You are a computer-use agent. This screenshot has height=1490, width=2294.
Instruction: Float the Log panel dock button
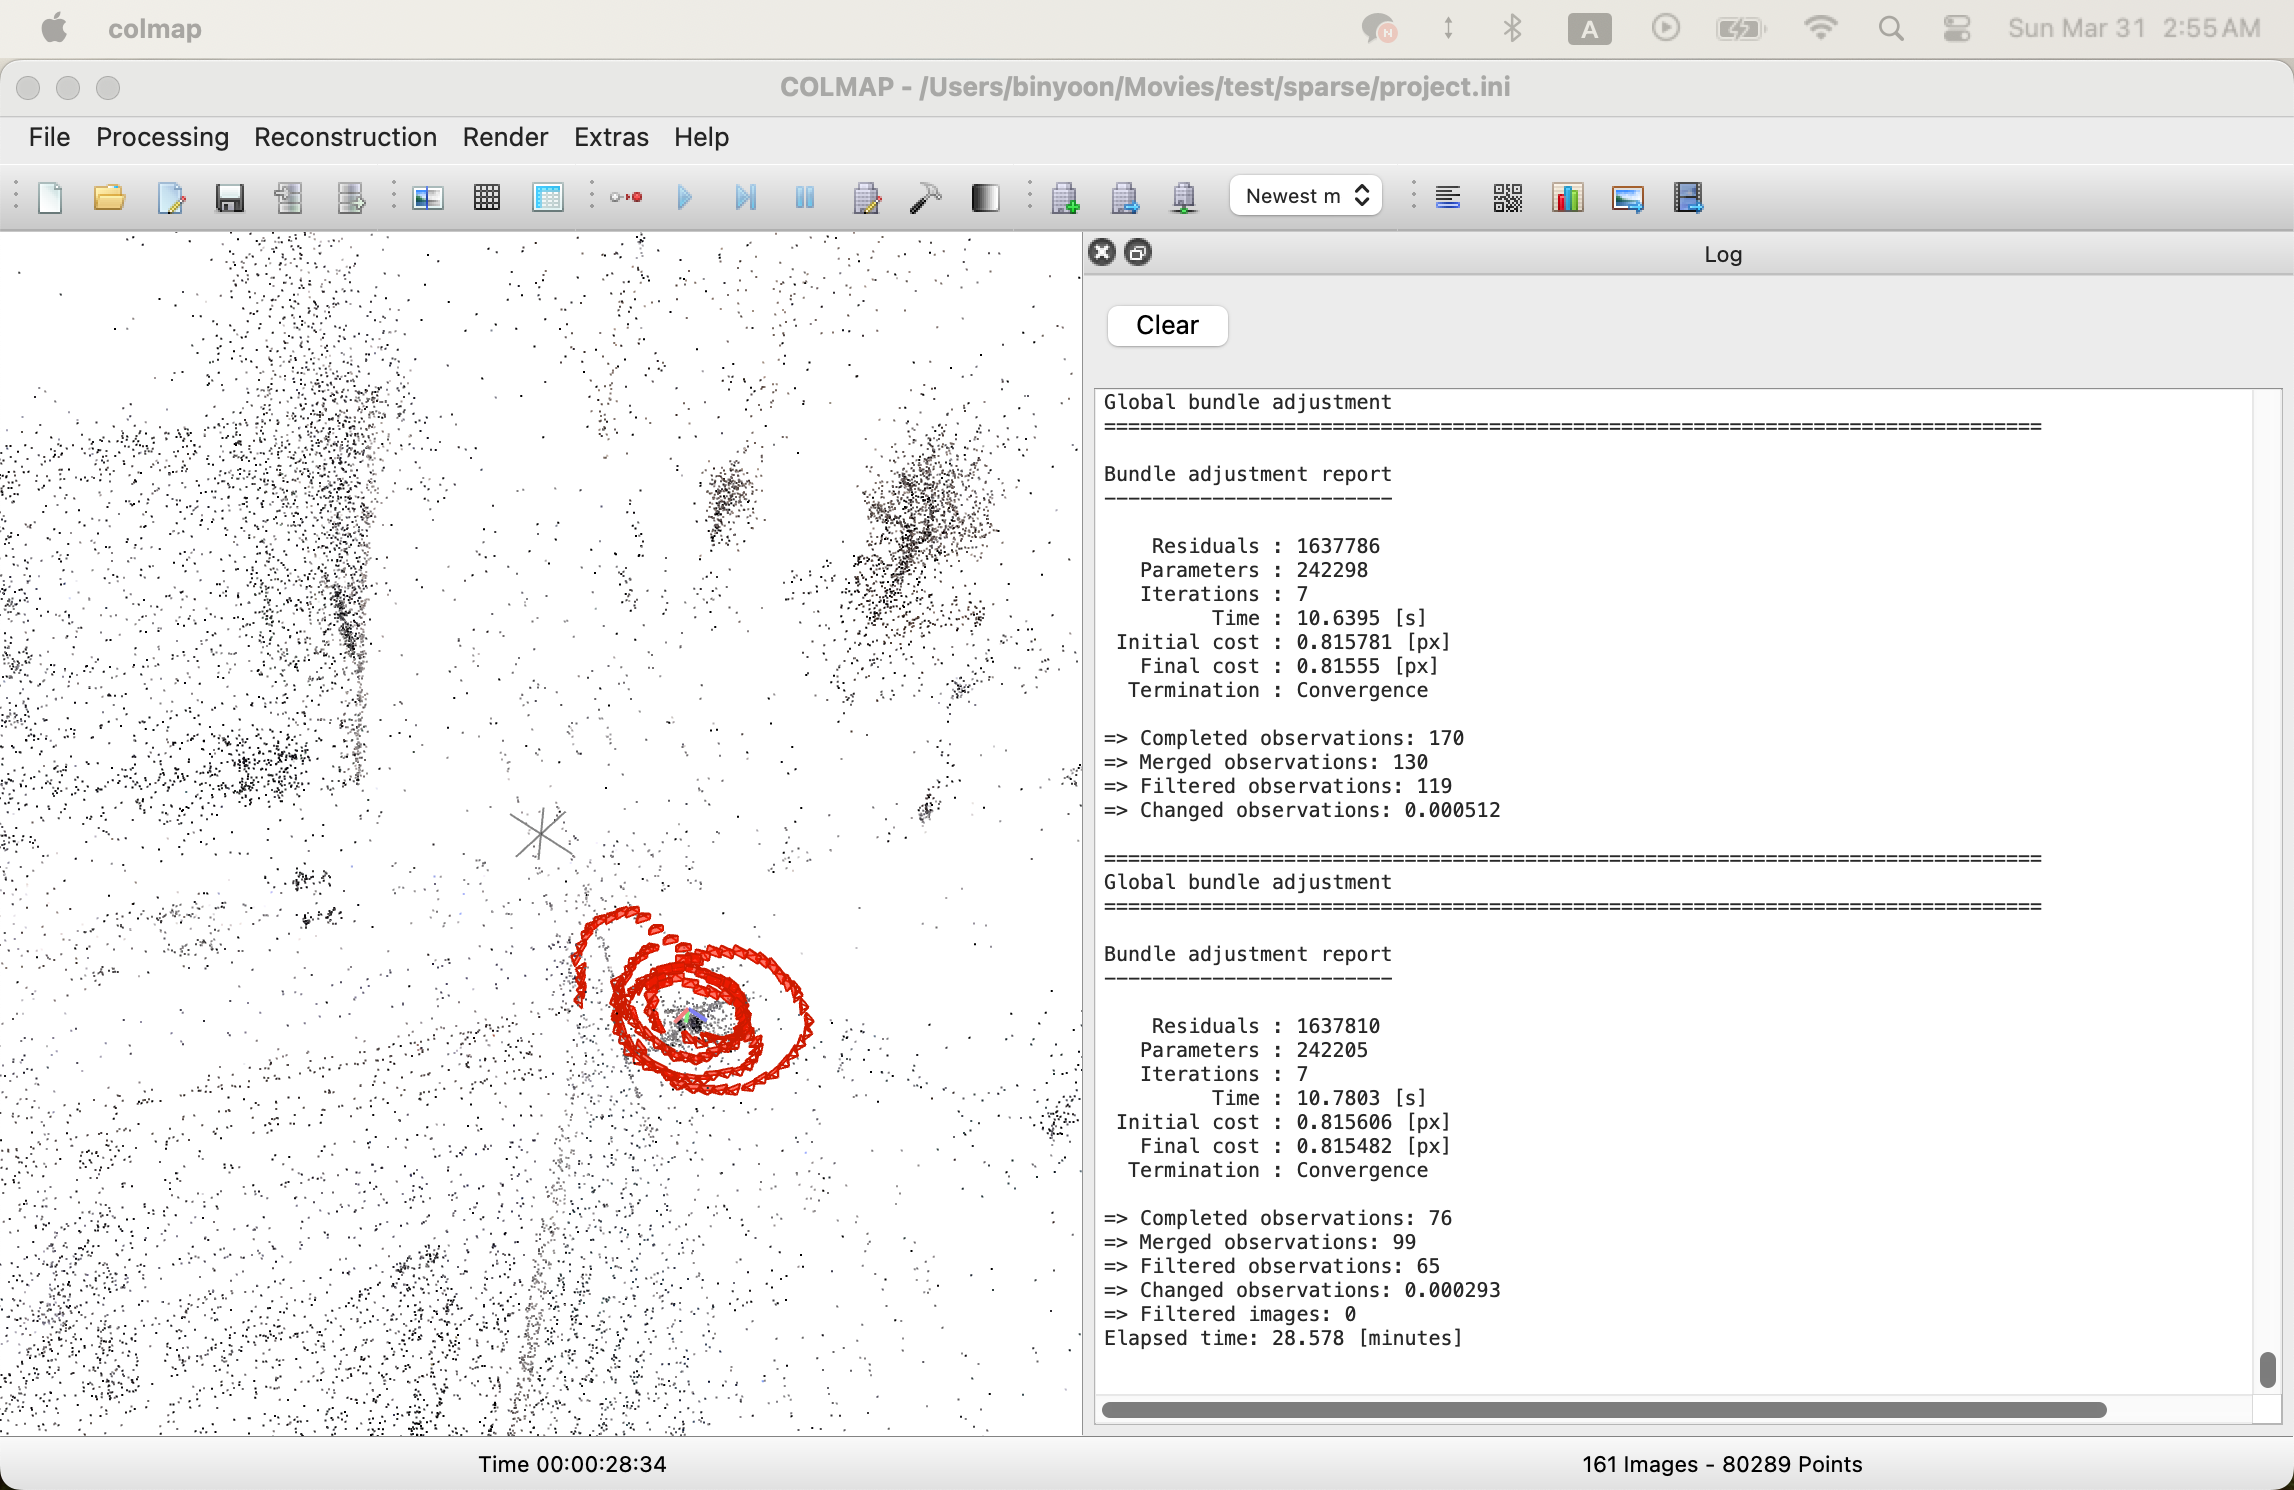pos(1138,253)
